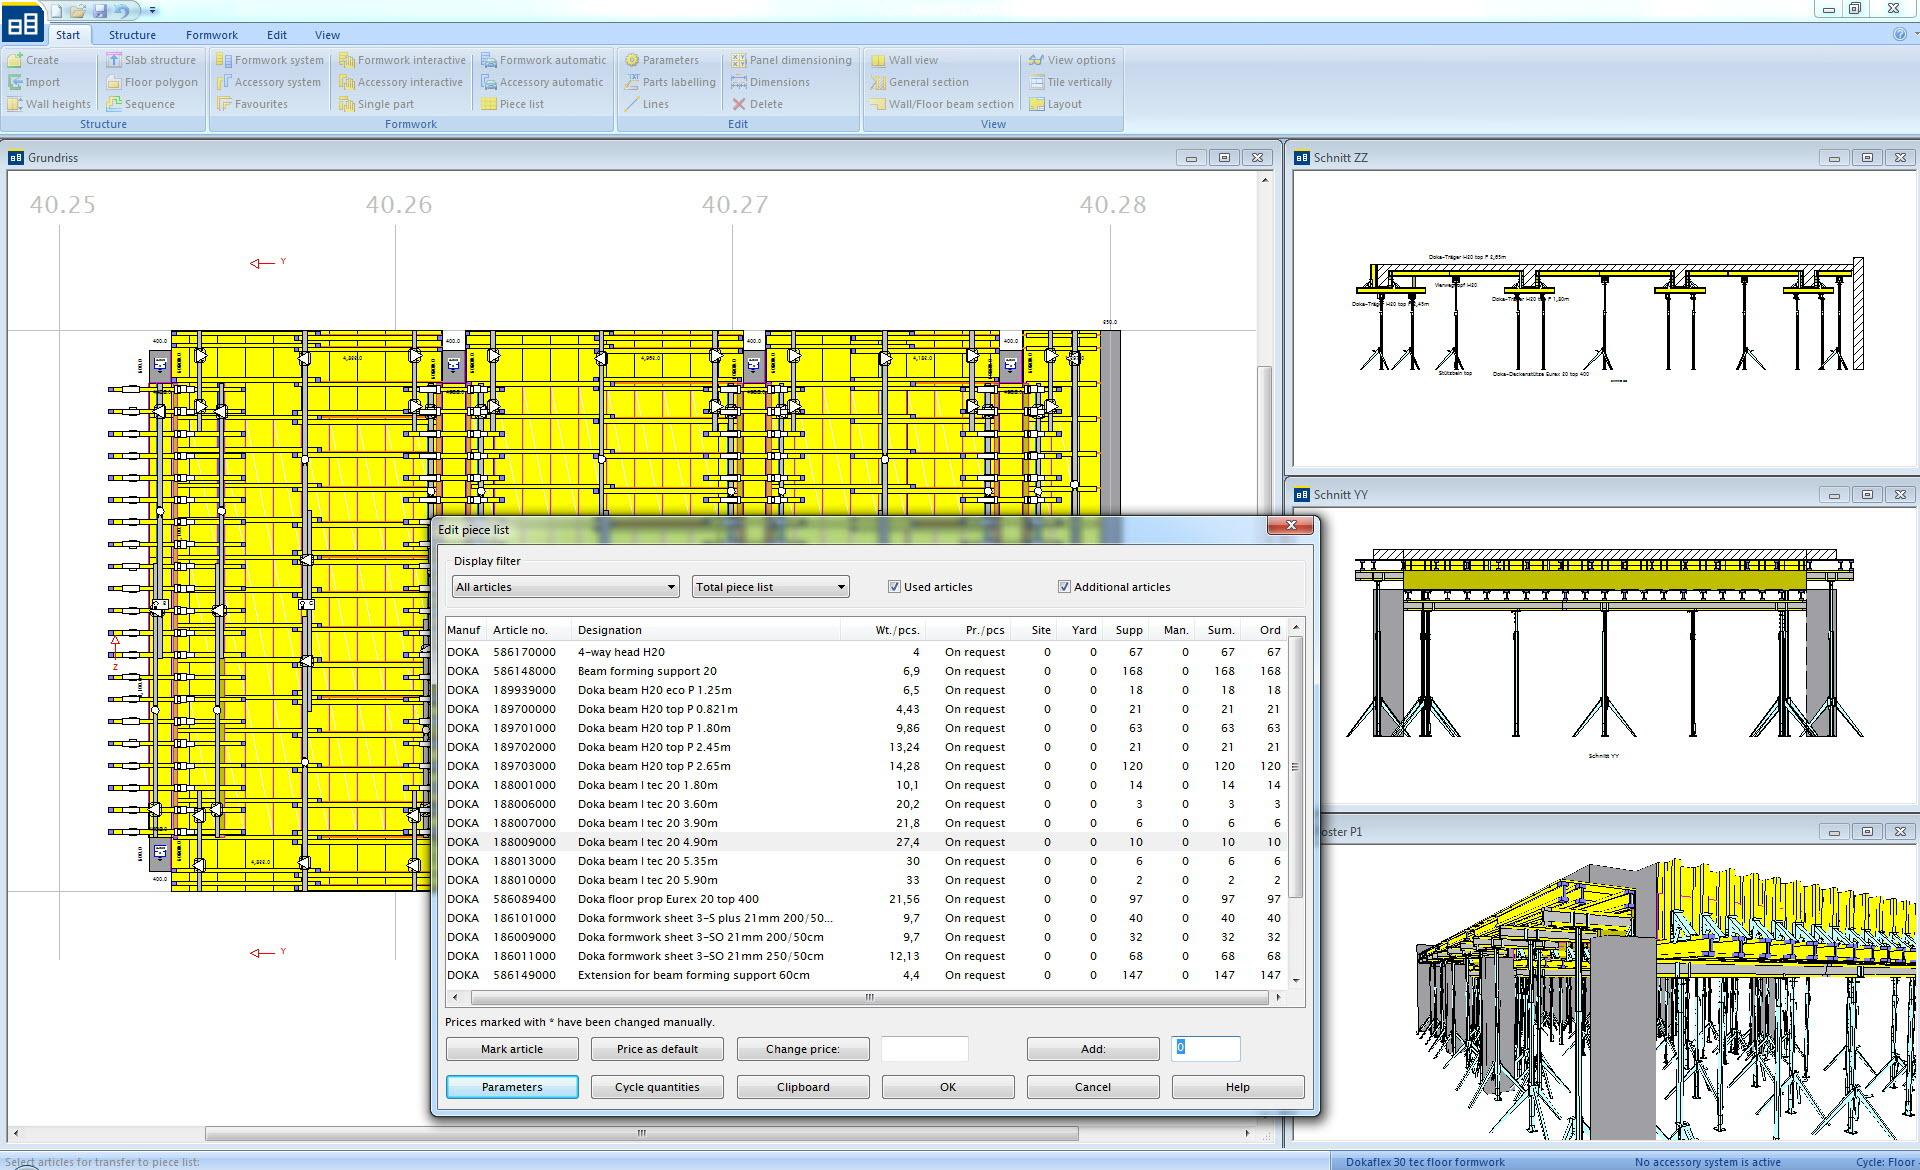Click the Clipboard button in dialog
The image size is (1920, 1170).
(802, 1087)
